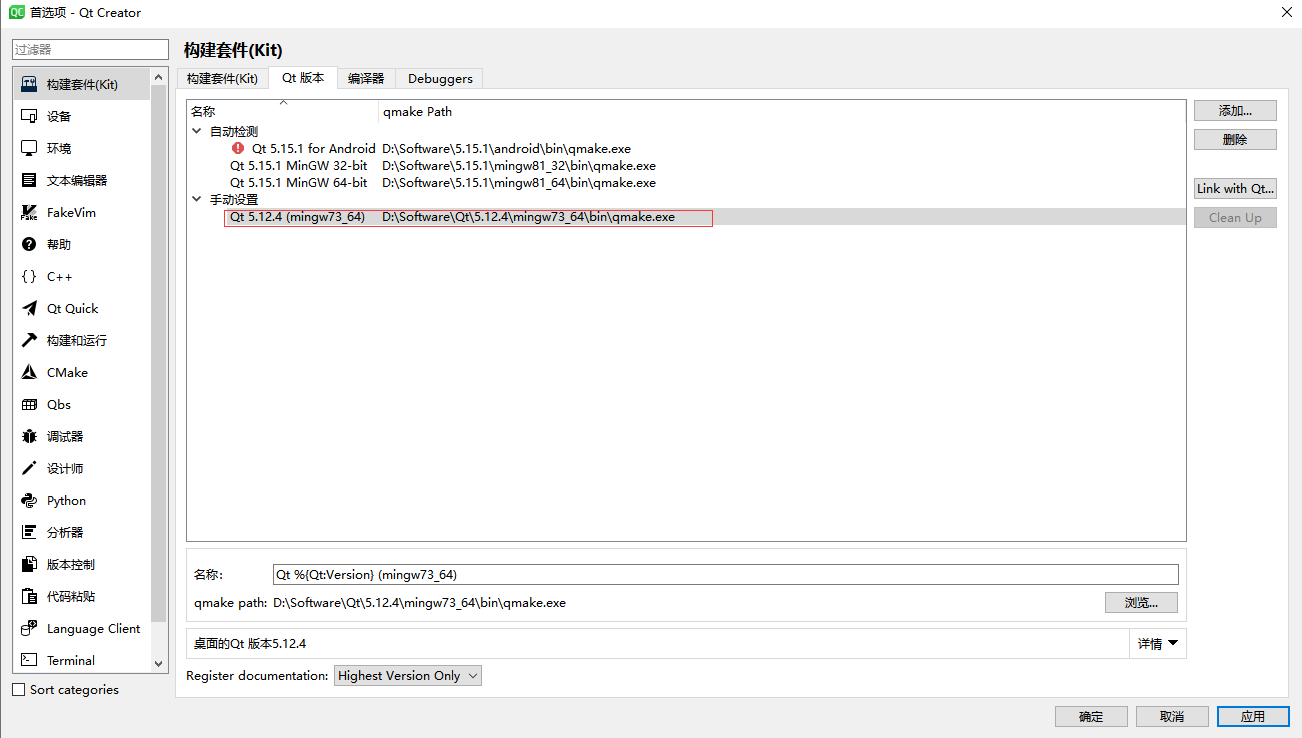
Task: Click the Qt Creator logo in title bar
Action: click(x=16, y=12)
